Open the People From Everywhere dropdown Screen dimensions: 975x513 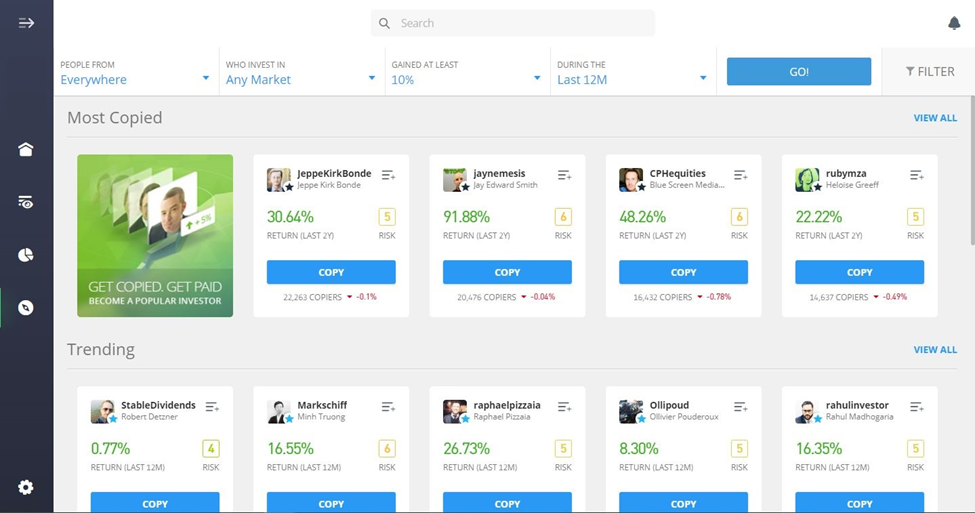136,72
